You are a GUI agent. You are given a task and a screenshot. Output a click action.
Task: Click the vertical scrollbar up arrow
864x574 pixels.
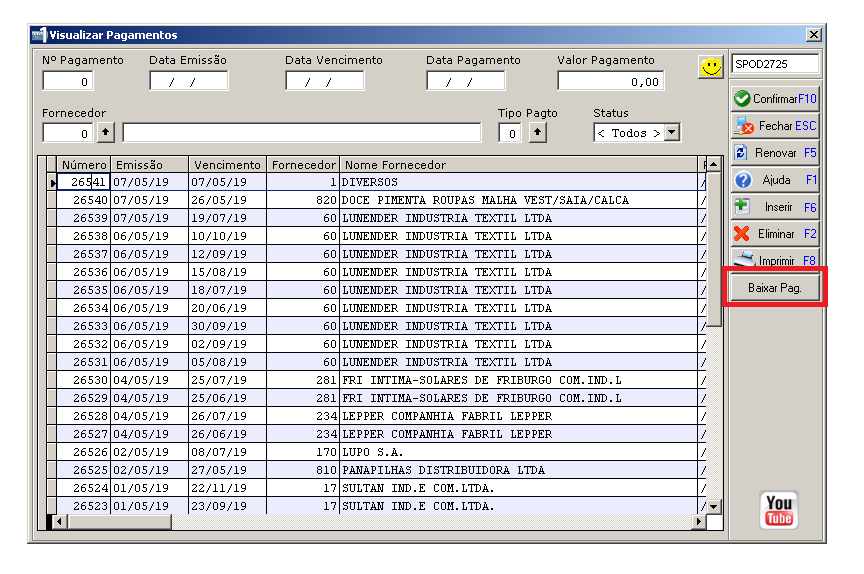click(714, 164)
